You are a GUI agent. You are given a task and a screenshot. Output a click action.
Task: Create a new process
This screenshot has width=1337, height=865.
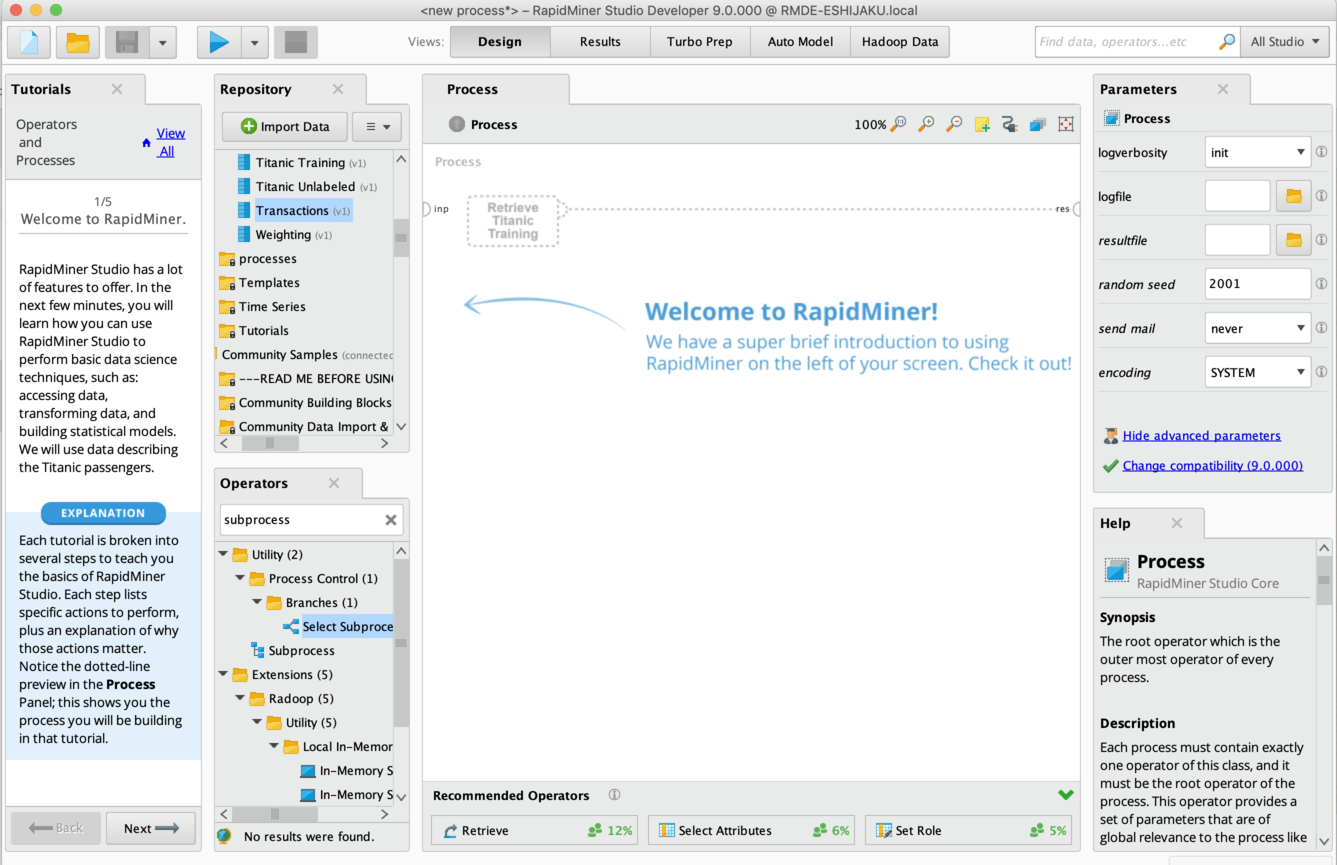(x=27, y=41)
